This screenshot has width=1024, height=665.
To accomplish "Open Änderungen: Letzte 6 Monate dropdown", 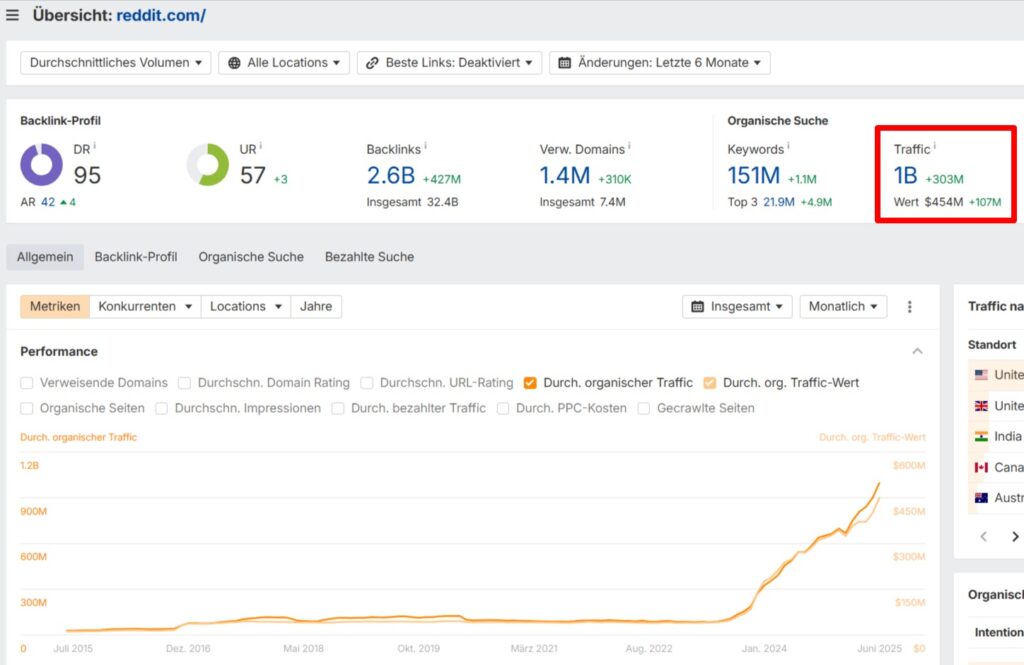I will [660, 63].
